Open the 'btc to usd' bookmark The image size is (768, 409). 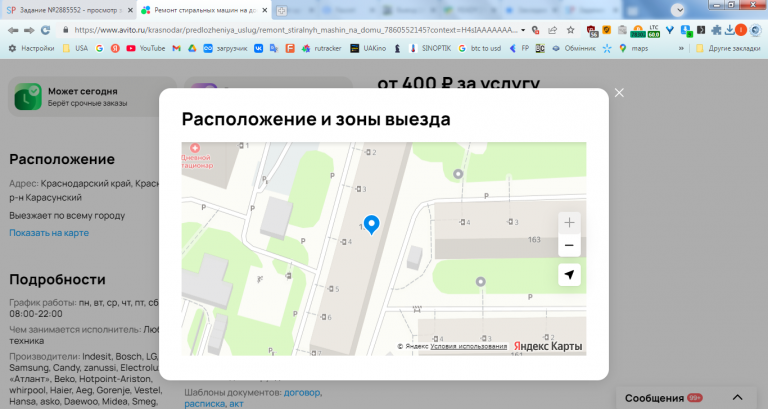(x=480, y=48)
